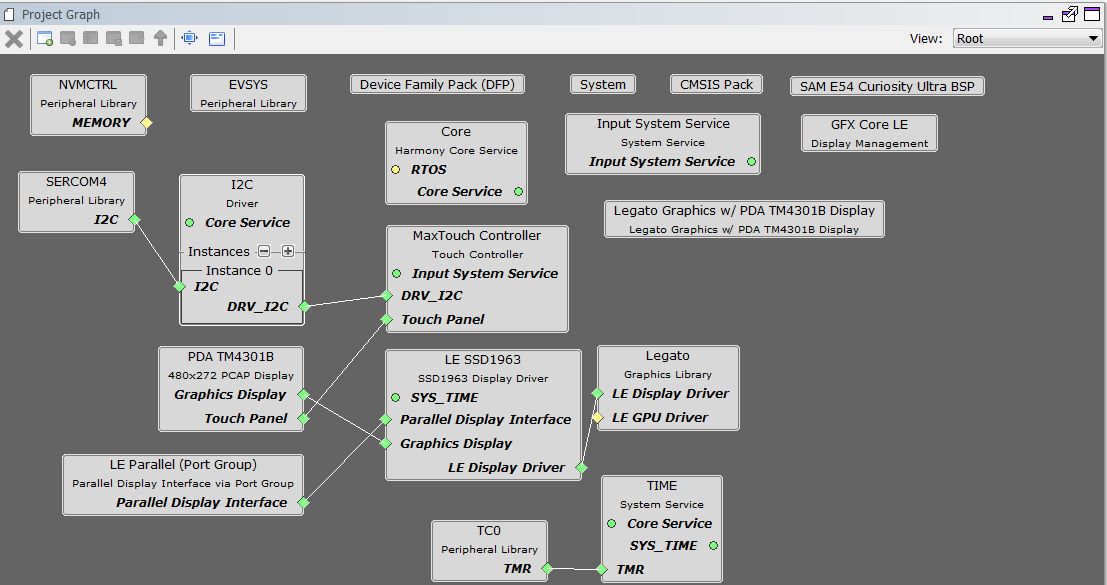Select the Legato Graphics Library node title

point(668,356)
